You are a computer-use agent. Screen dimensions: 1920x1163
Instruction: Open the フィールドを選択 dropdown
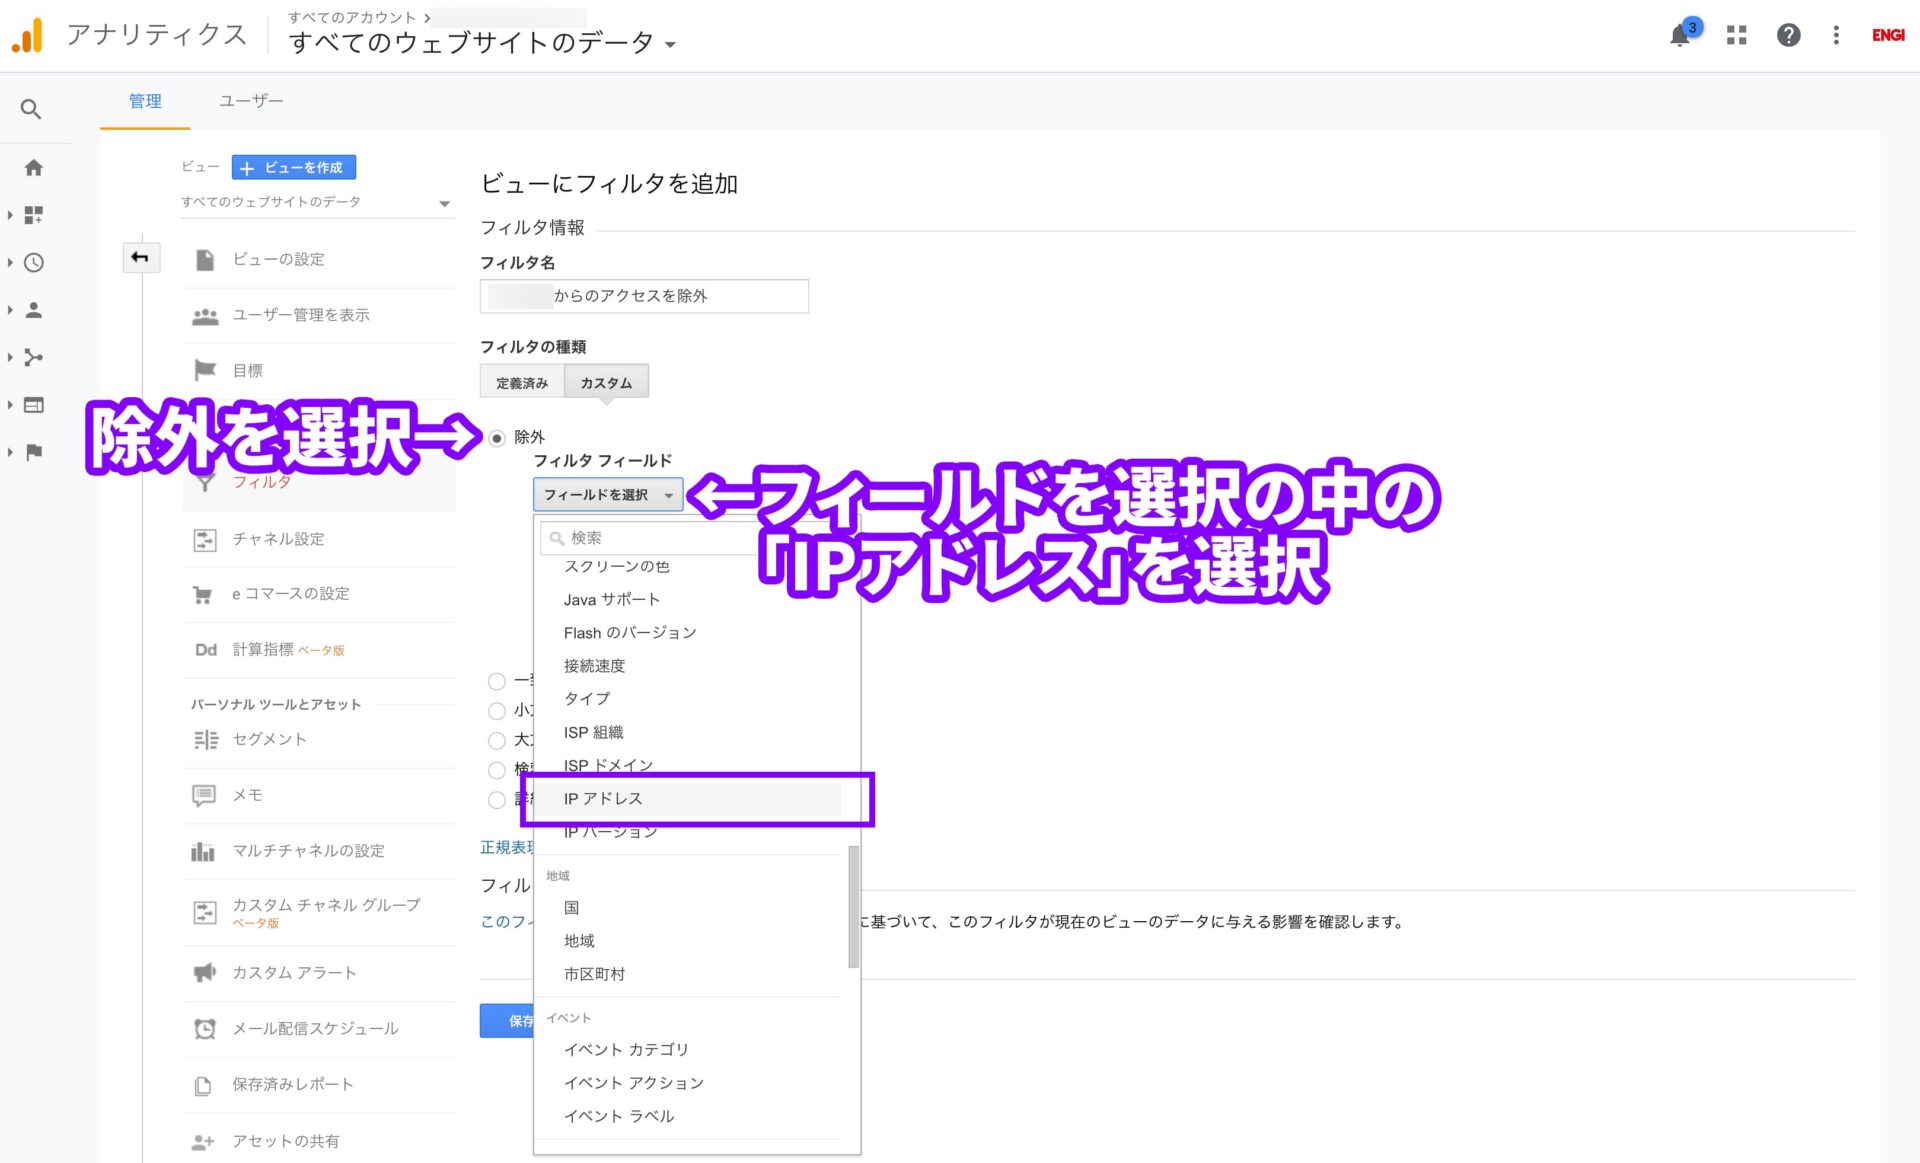pyautogui.click(x=606, y=494)
